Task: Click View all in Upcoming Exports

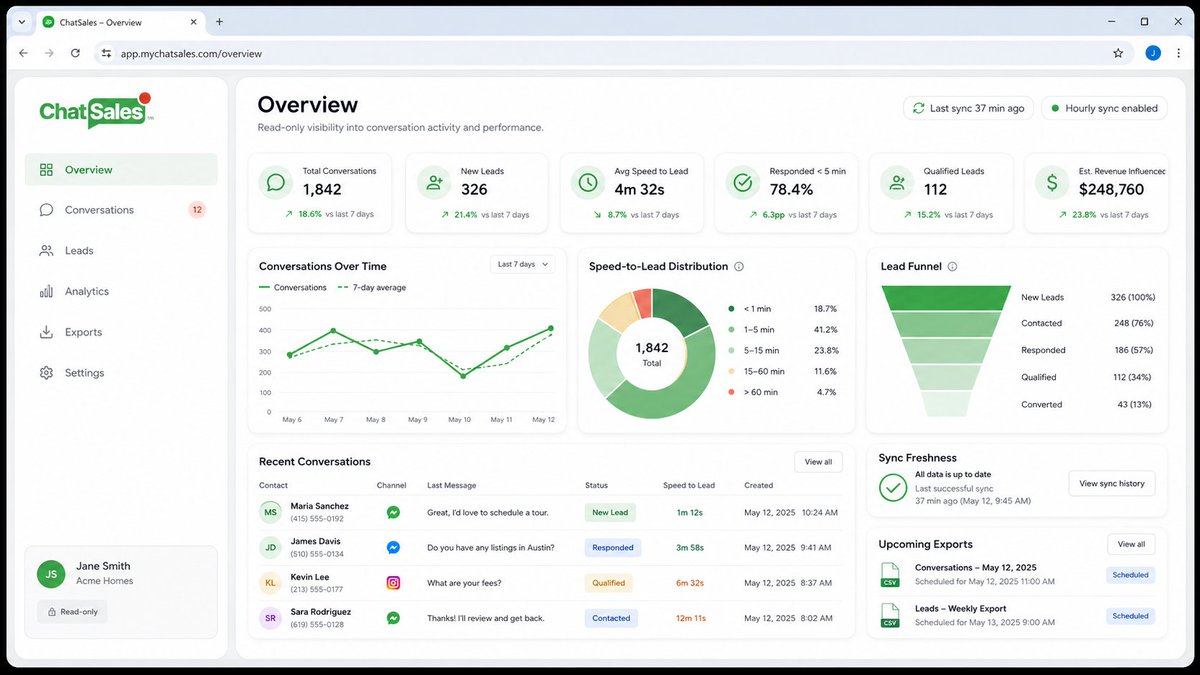Action: (x=1131, y=544)
